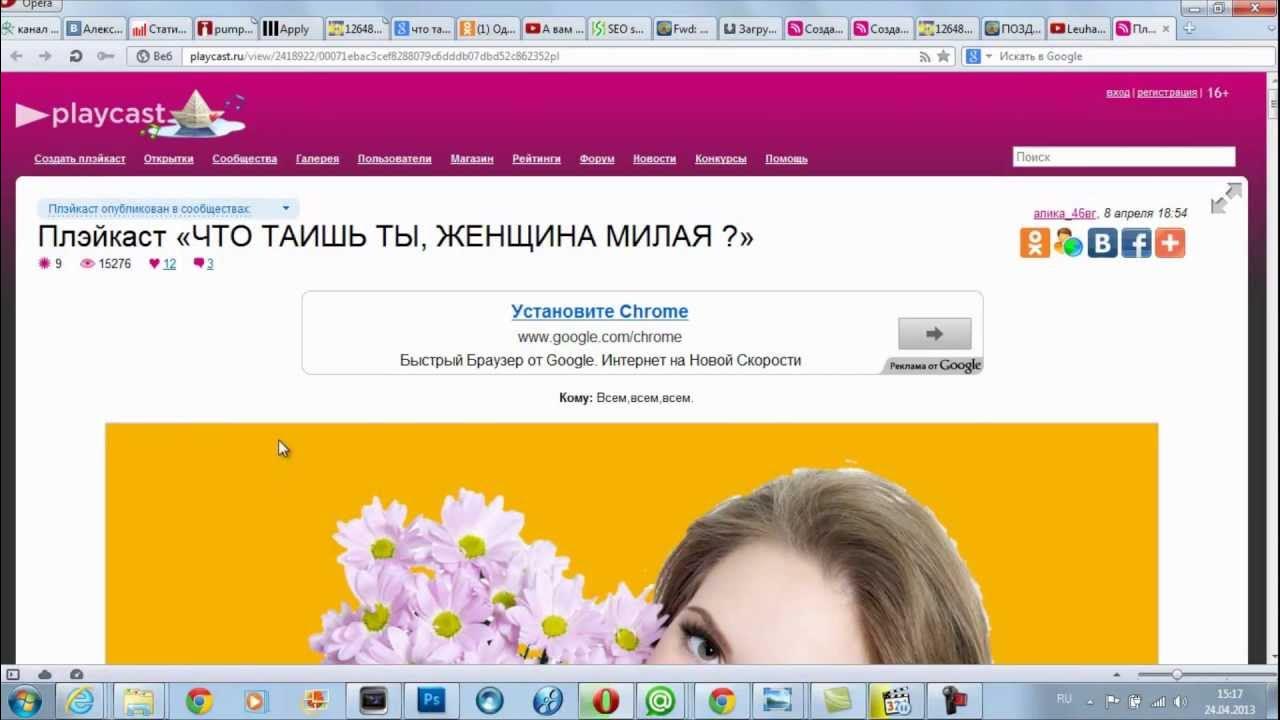
Task: Open Opera from taskbar
Action: click(606, 701)
